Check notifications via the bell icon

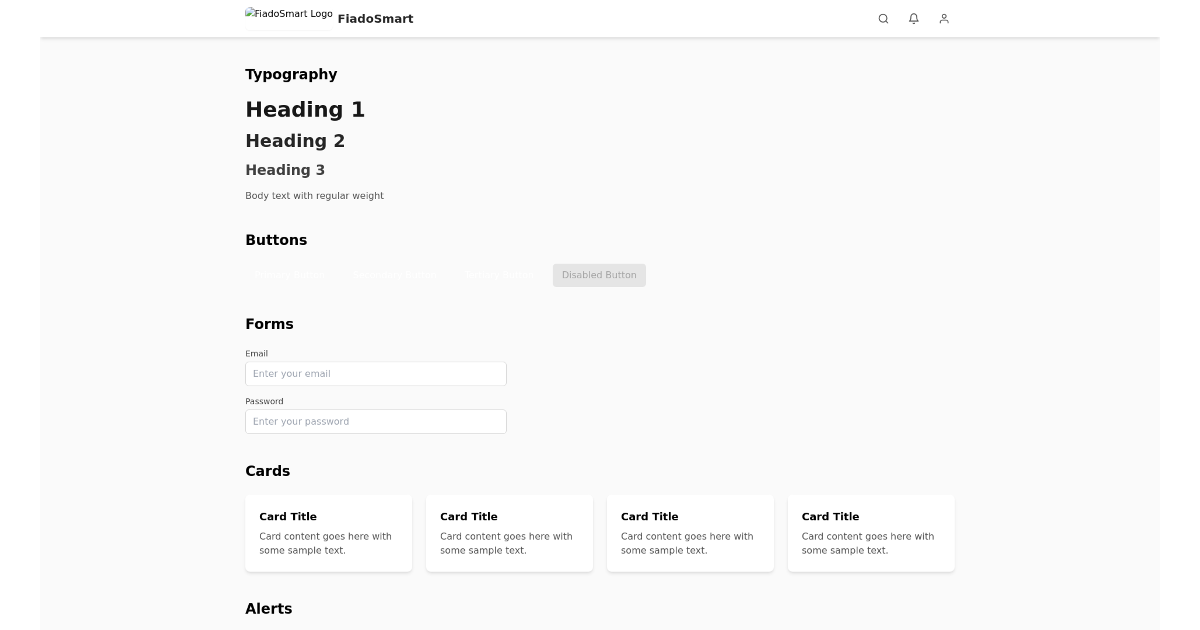[913, 18]
